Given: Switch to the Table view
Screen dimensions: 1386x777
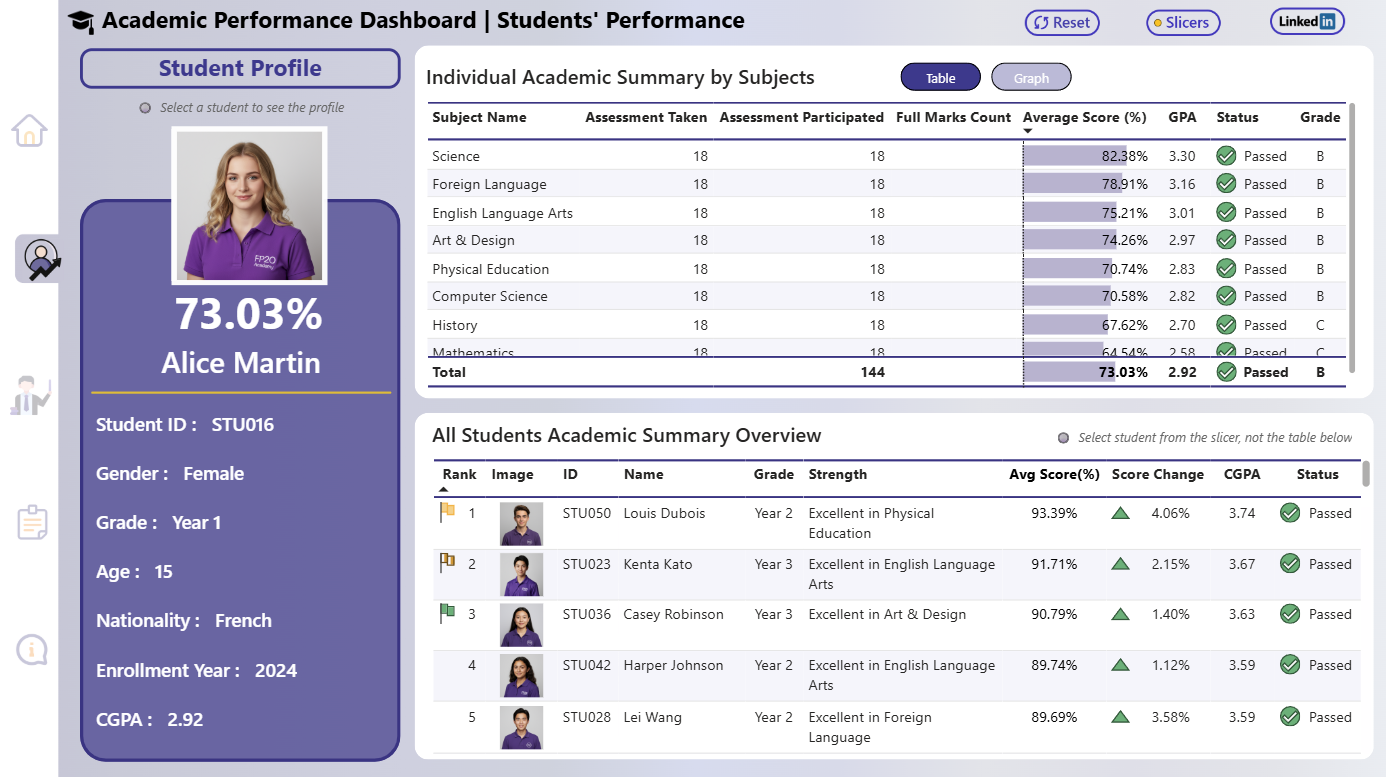Looking at the screenshot, I should tap(940, 78).
